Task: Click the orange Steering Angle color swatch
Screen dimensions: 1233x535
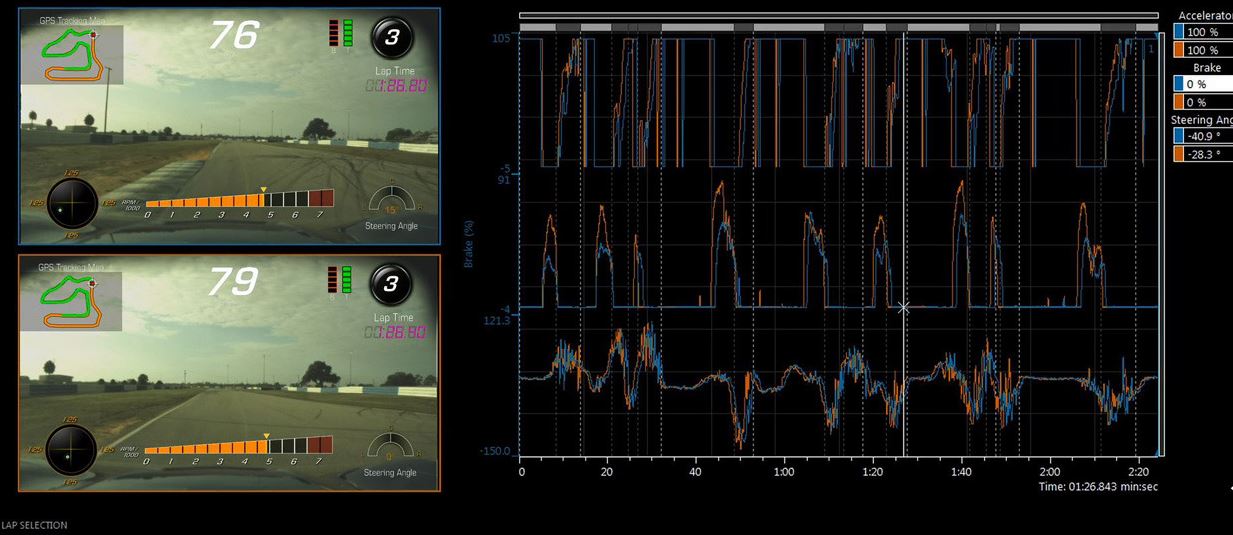Action: [1177, 154]
